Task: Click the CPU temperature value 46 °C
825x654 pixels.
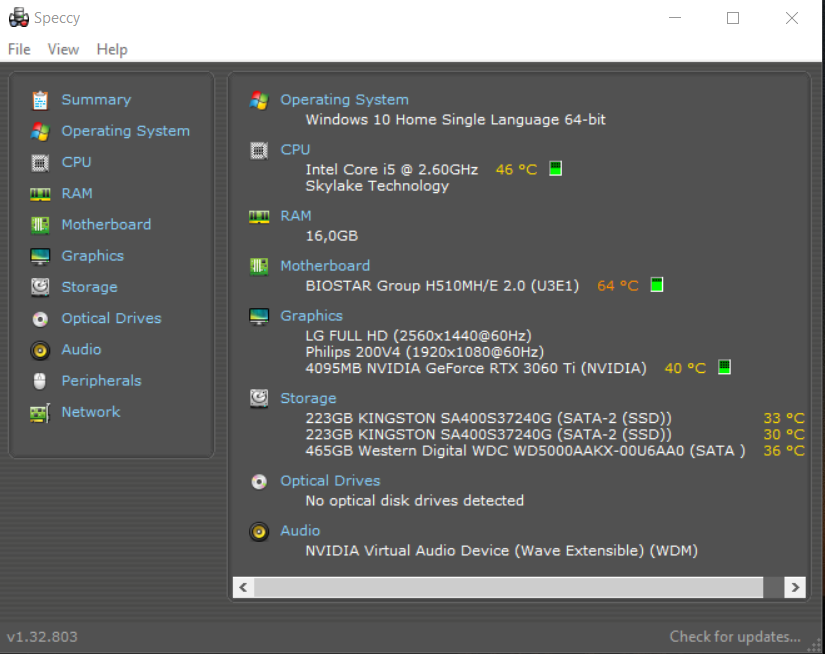Action: (516, 169)
